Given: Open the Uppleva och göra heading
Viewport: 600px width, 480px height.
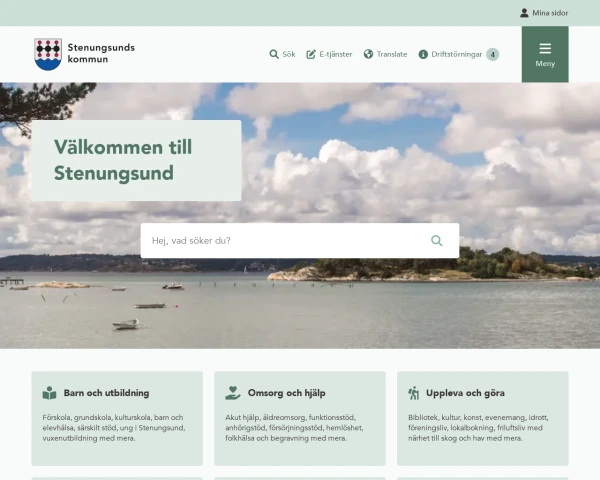Looking at the screenshot, I should pos(465,393).
